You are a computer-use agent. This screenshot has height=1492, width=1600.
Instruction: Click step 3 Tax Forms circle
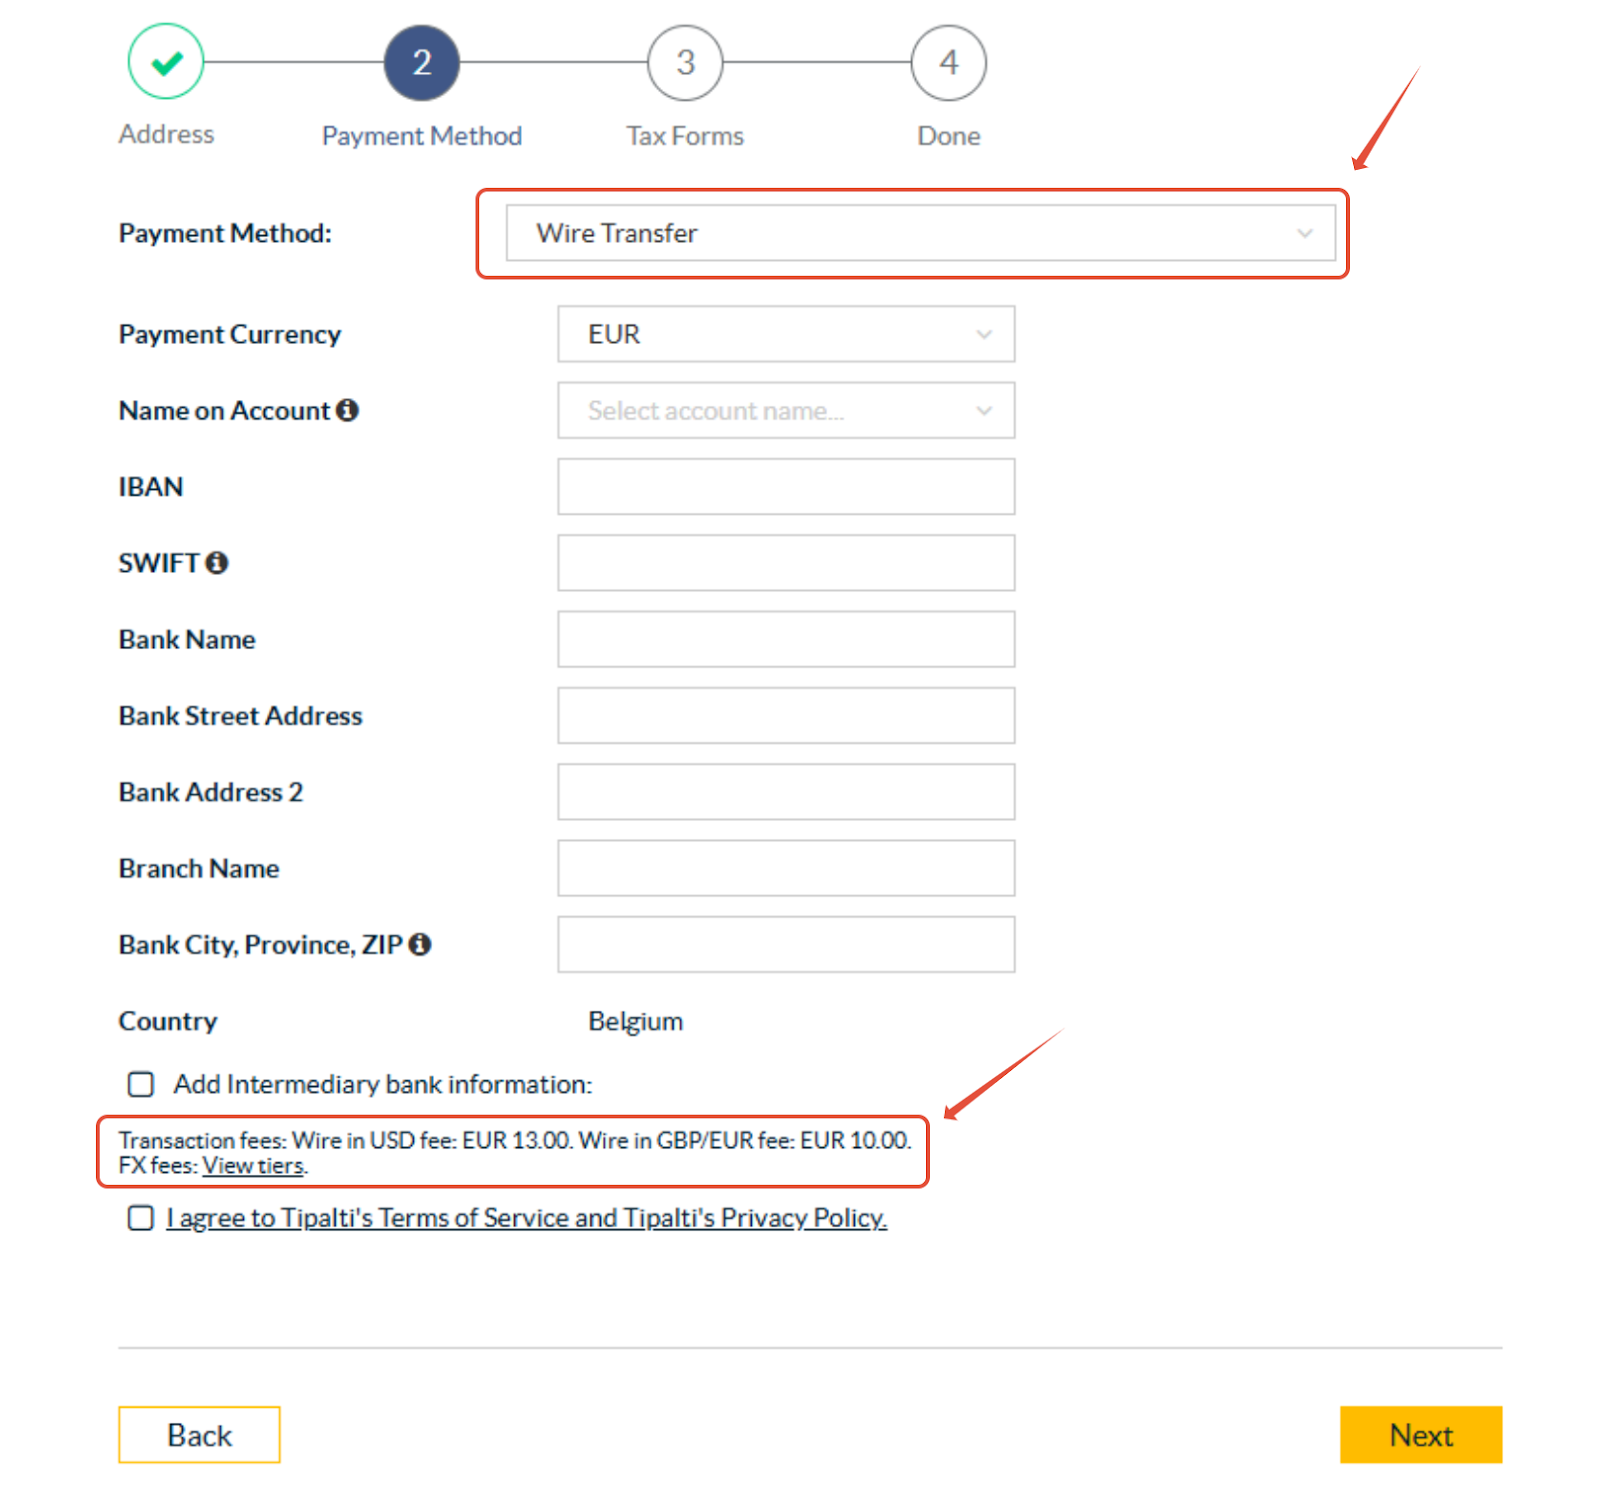[x=685, y=62]
